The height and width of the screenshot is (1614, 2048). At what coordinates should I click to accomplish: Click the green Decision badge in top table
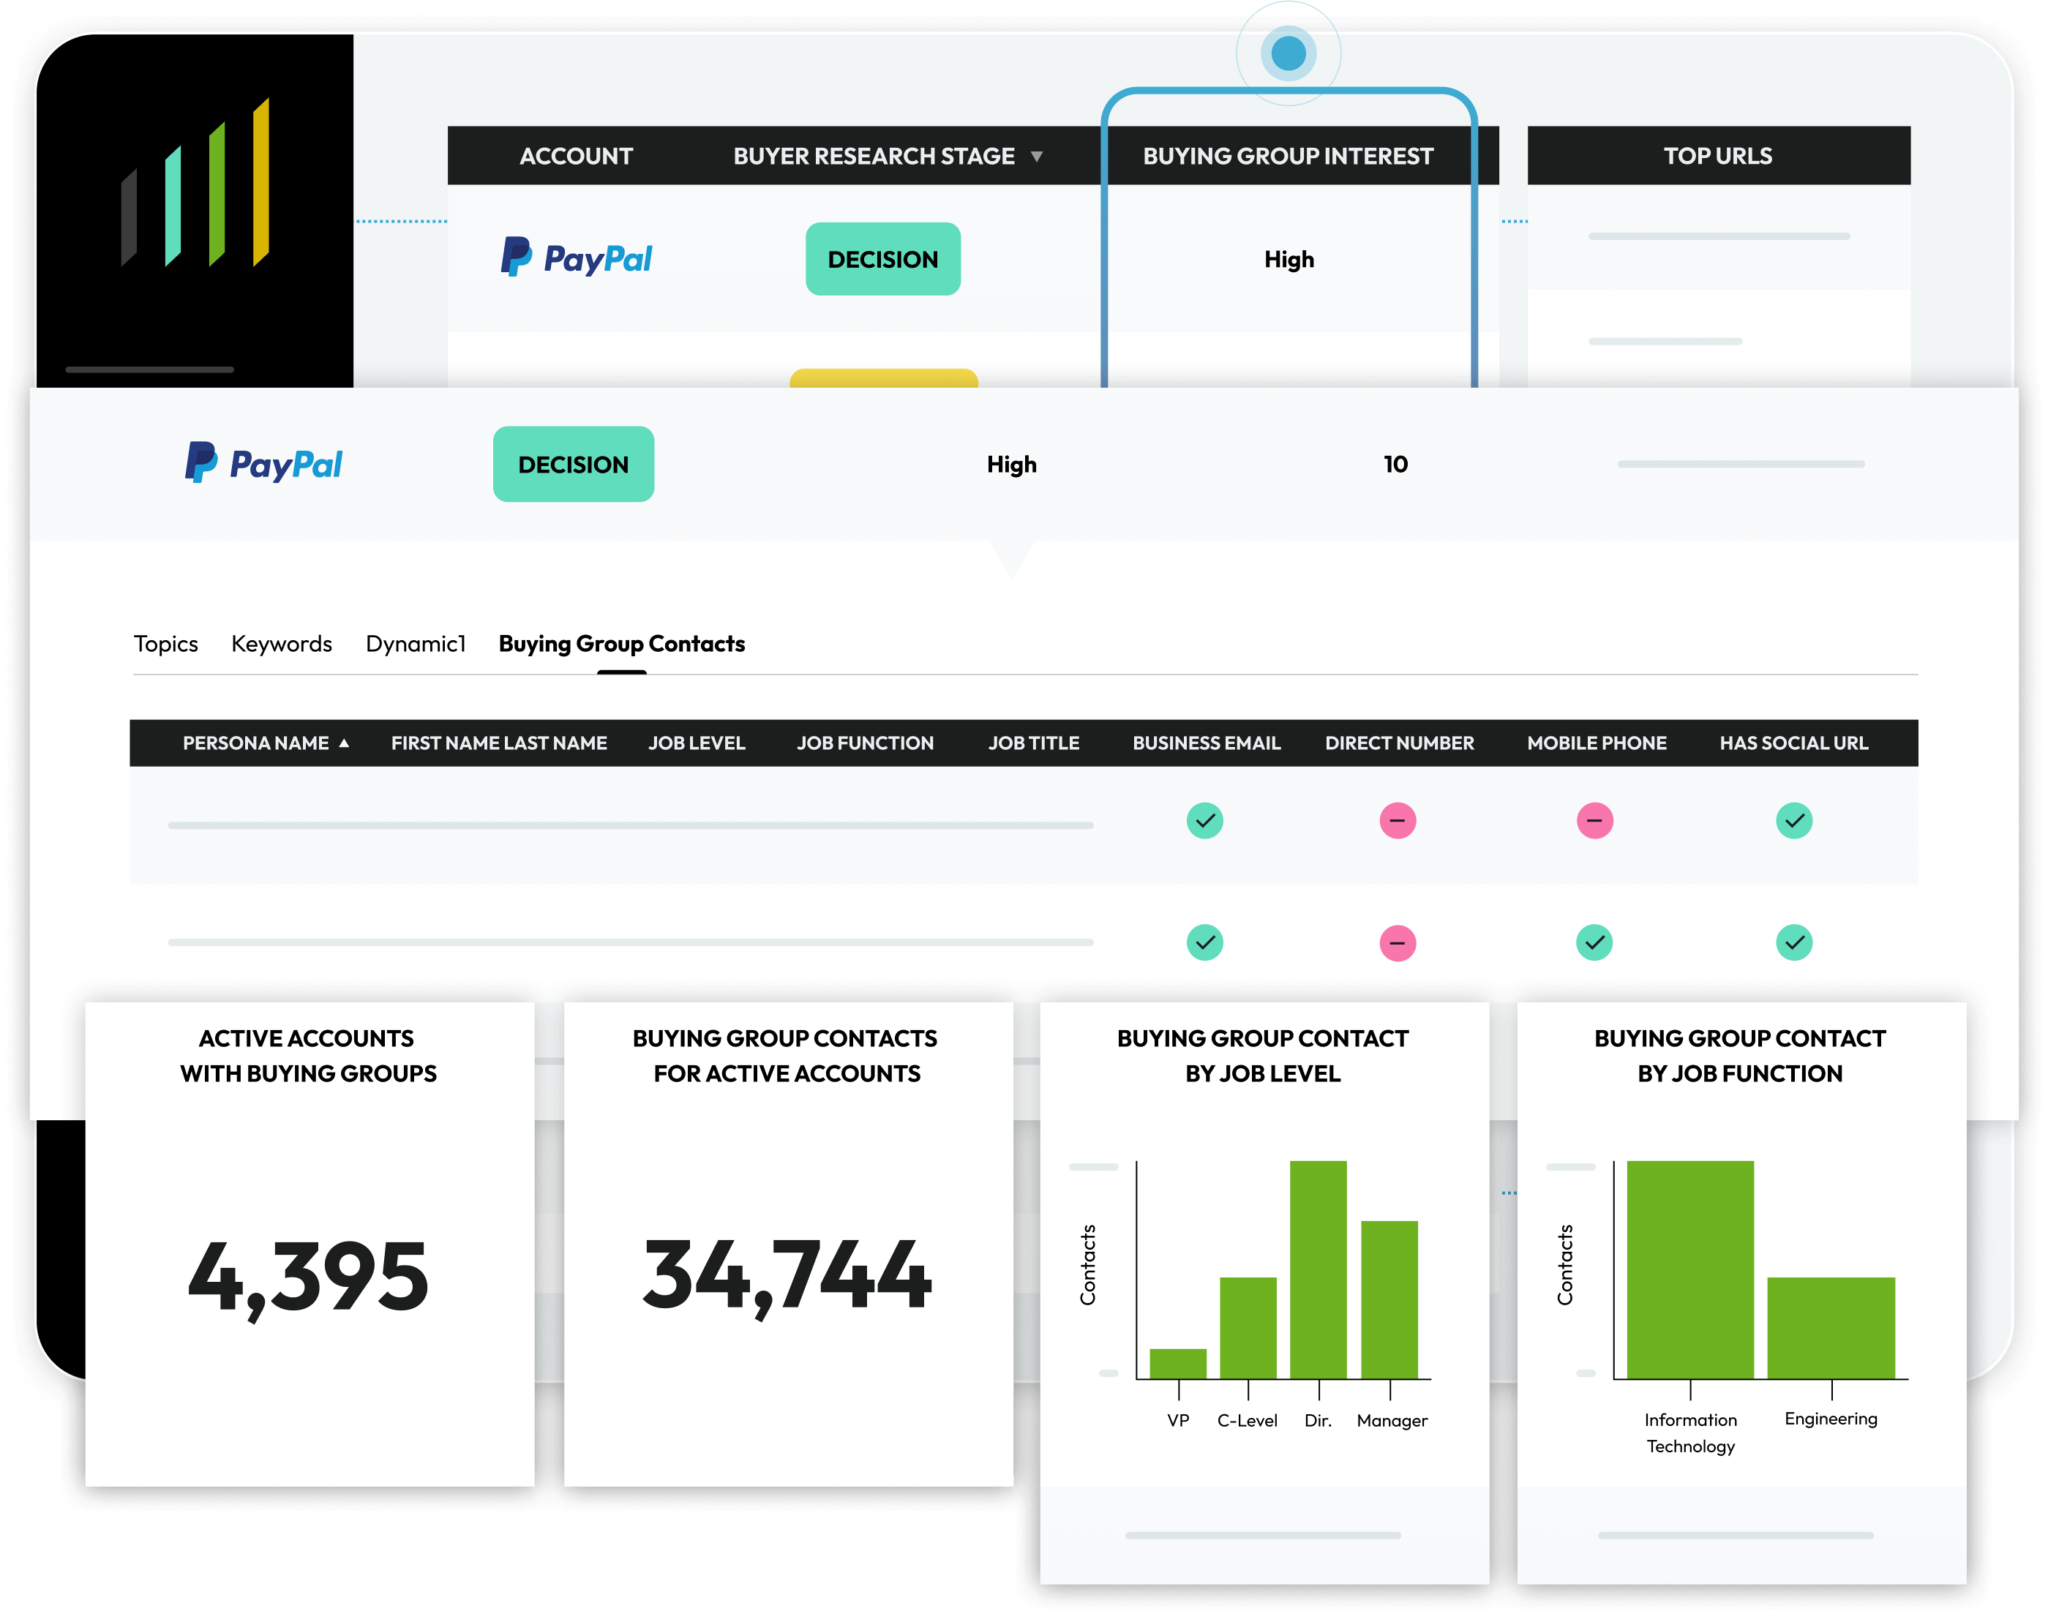coord(883,259)
